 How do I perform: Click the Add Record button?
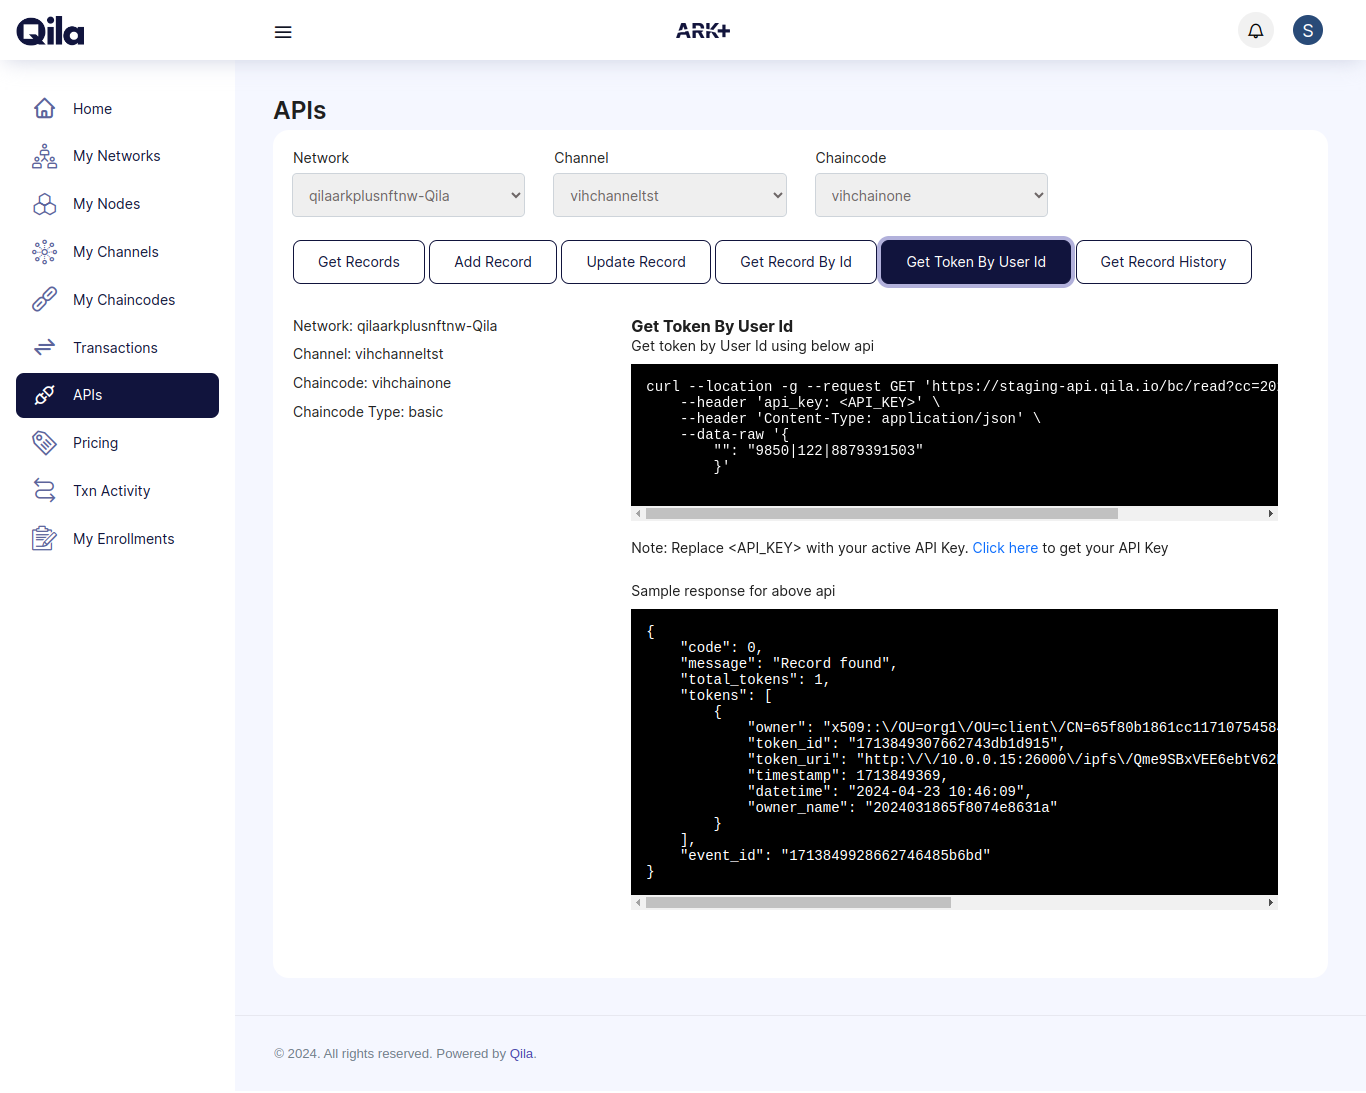(x=493, y=262)
